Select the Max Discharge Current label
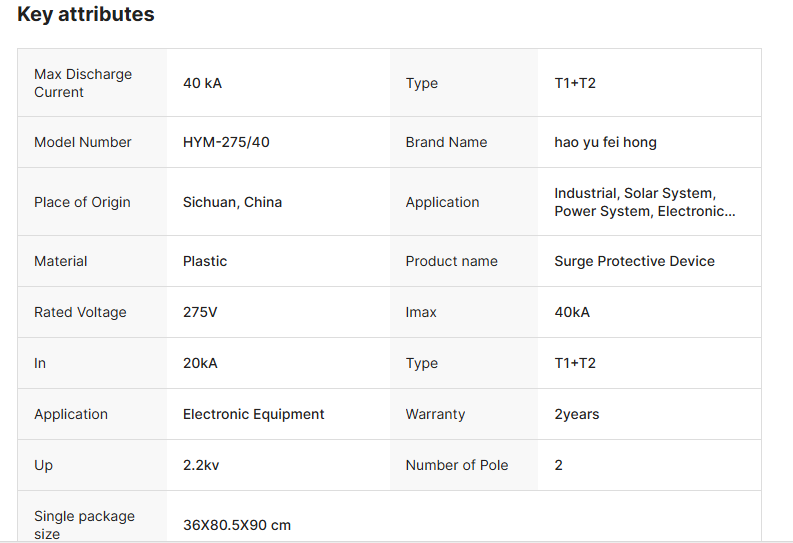The width and height of the screenshot is (793, 543). [83, 83]
